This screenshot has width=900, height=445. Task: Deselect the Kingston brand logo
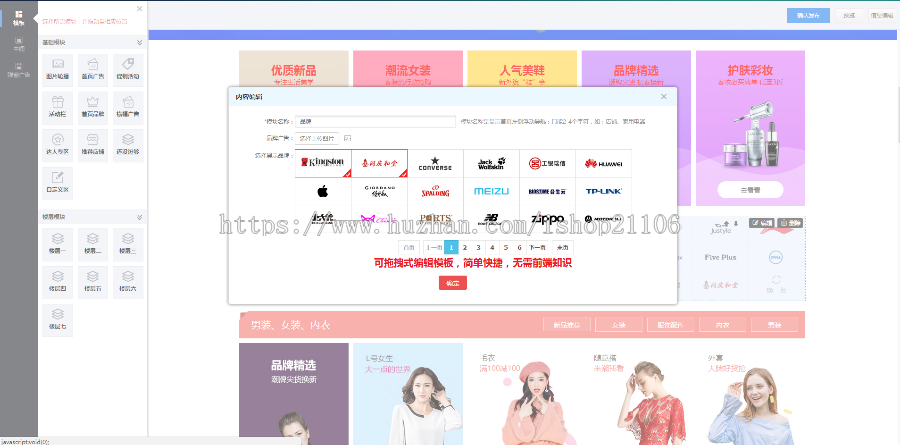[323, 163]
